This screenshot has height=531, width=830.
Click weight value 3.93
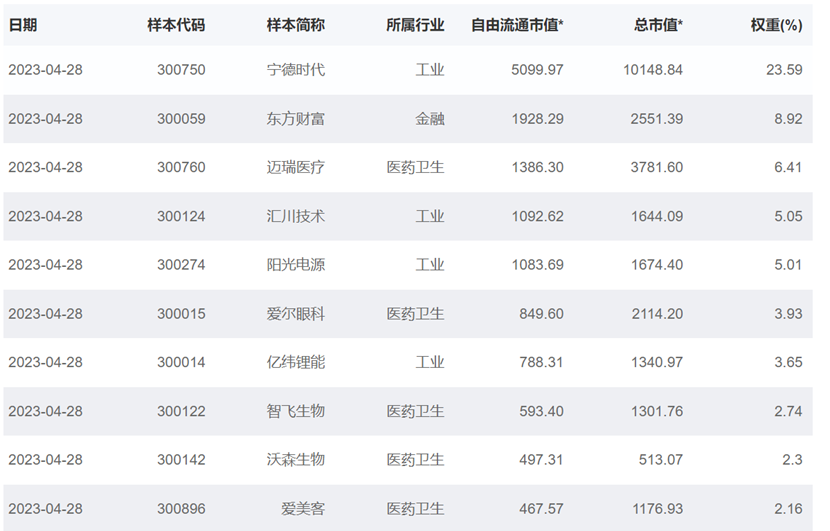coord(788,314)
